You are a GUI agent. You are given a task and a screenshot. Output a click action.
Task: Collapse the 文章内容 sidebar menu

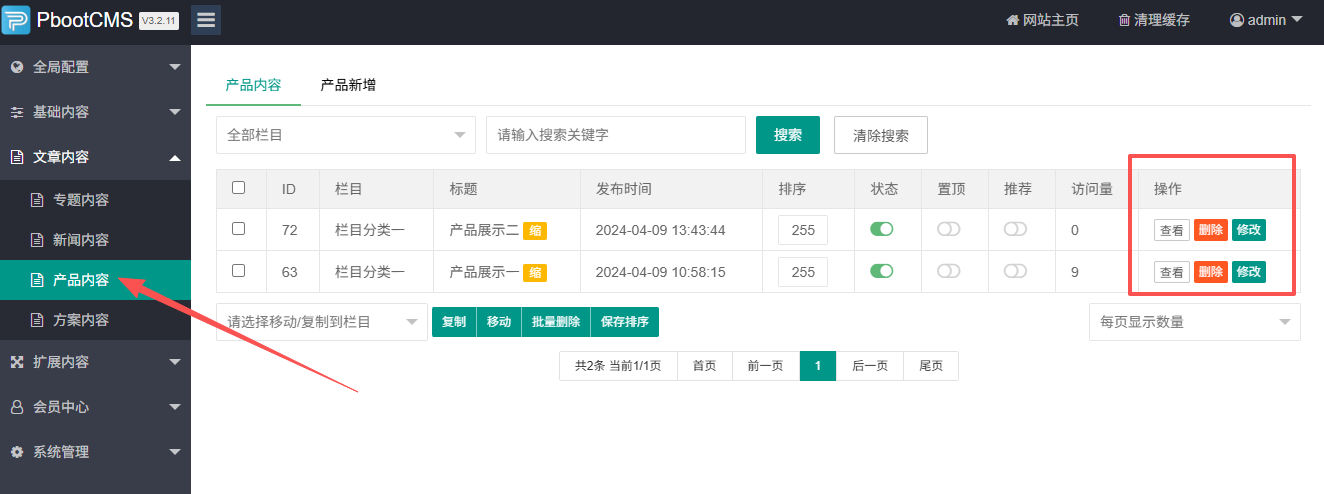click(x=95, y=157)
